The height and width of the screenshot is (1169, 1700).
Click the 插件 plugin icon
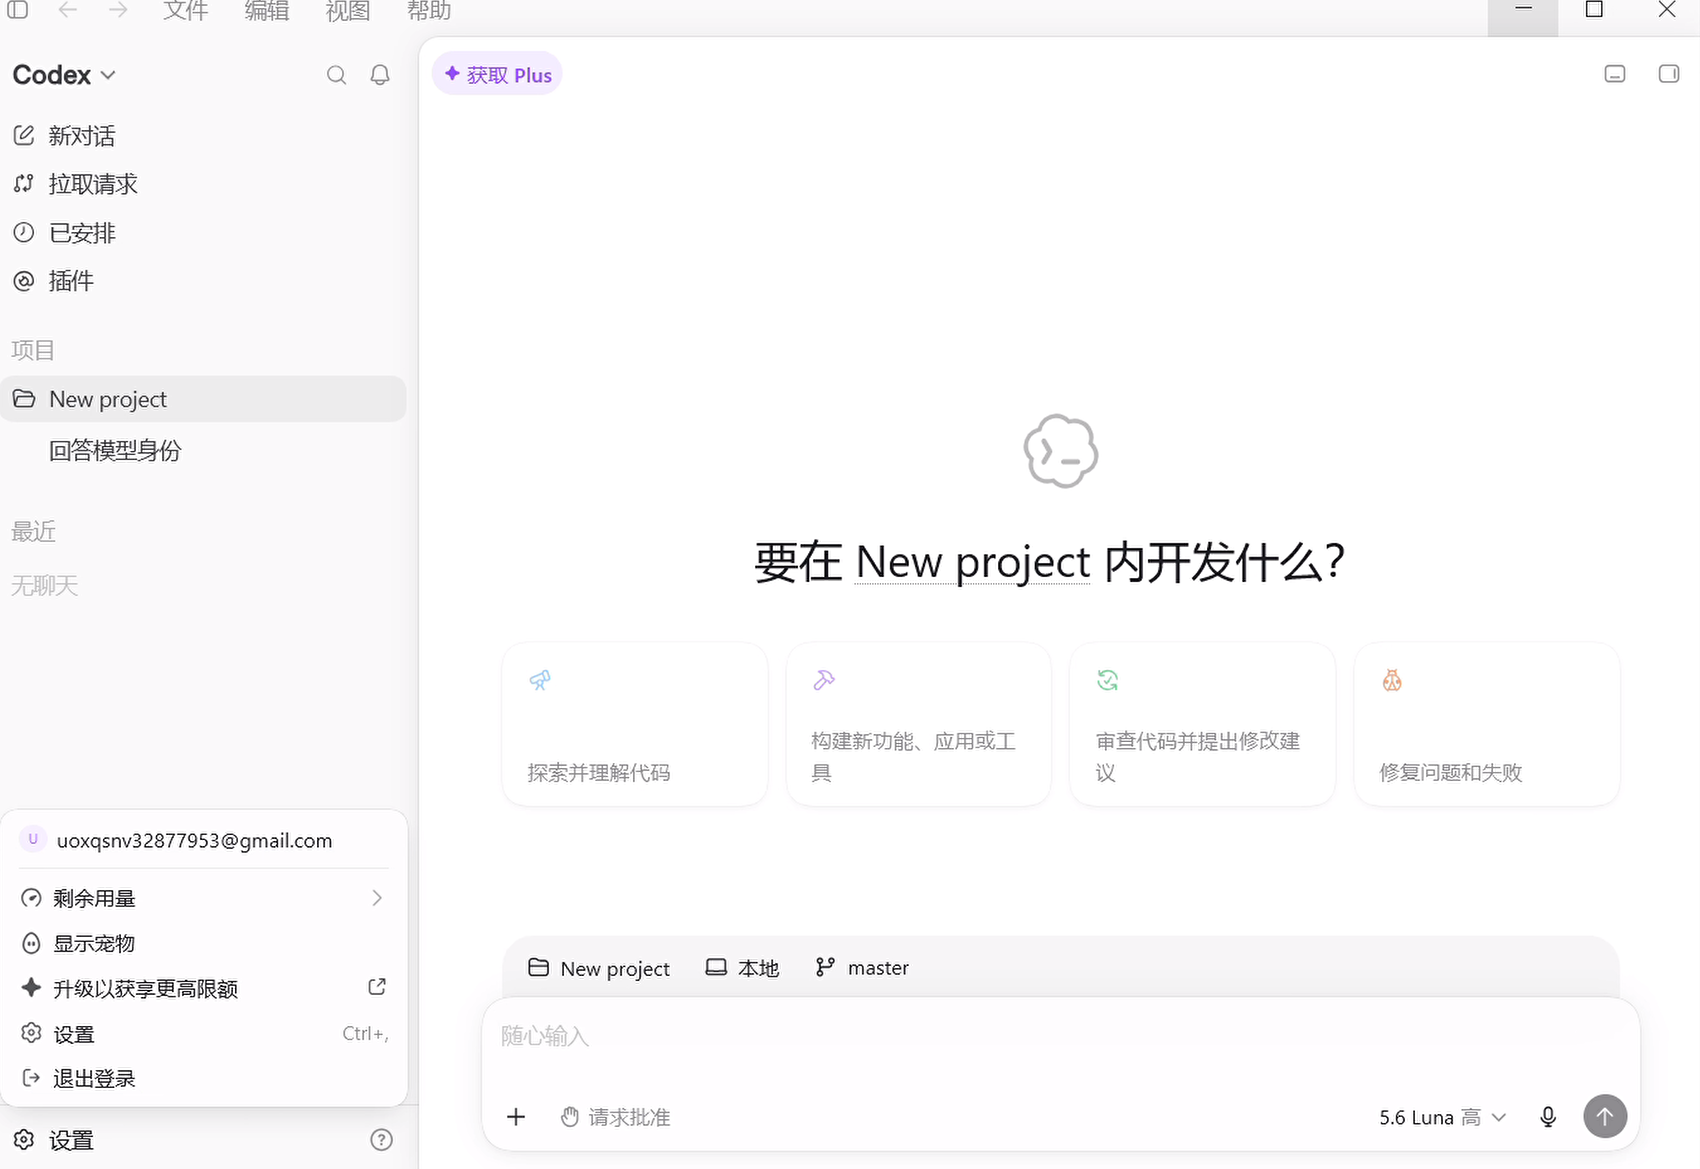coord(24,281)
